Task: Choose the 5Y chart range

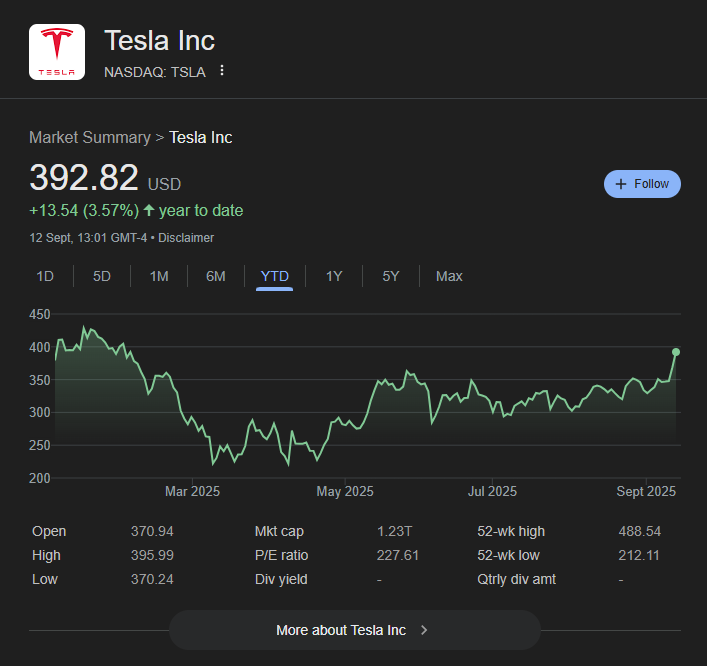Action: 391,276
